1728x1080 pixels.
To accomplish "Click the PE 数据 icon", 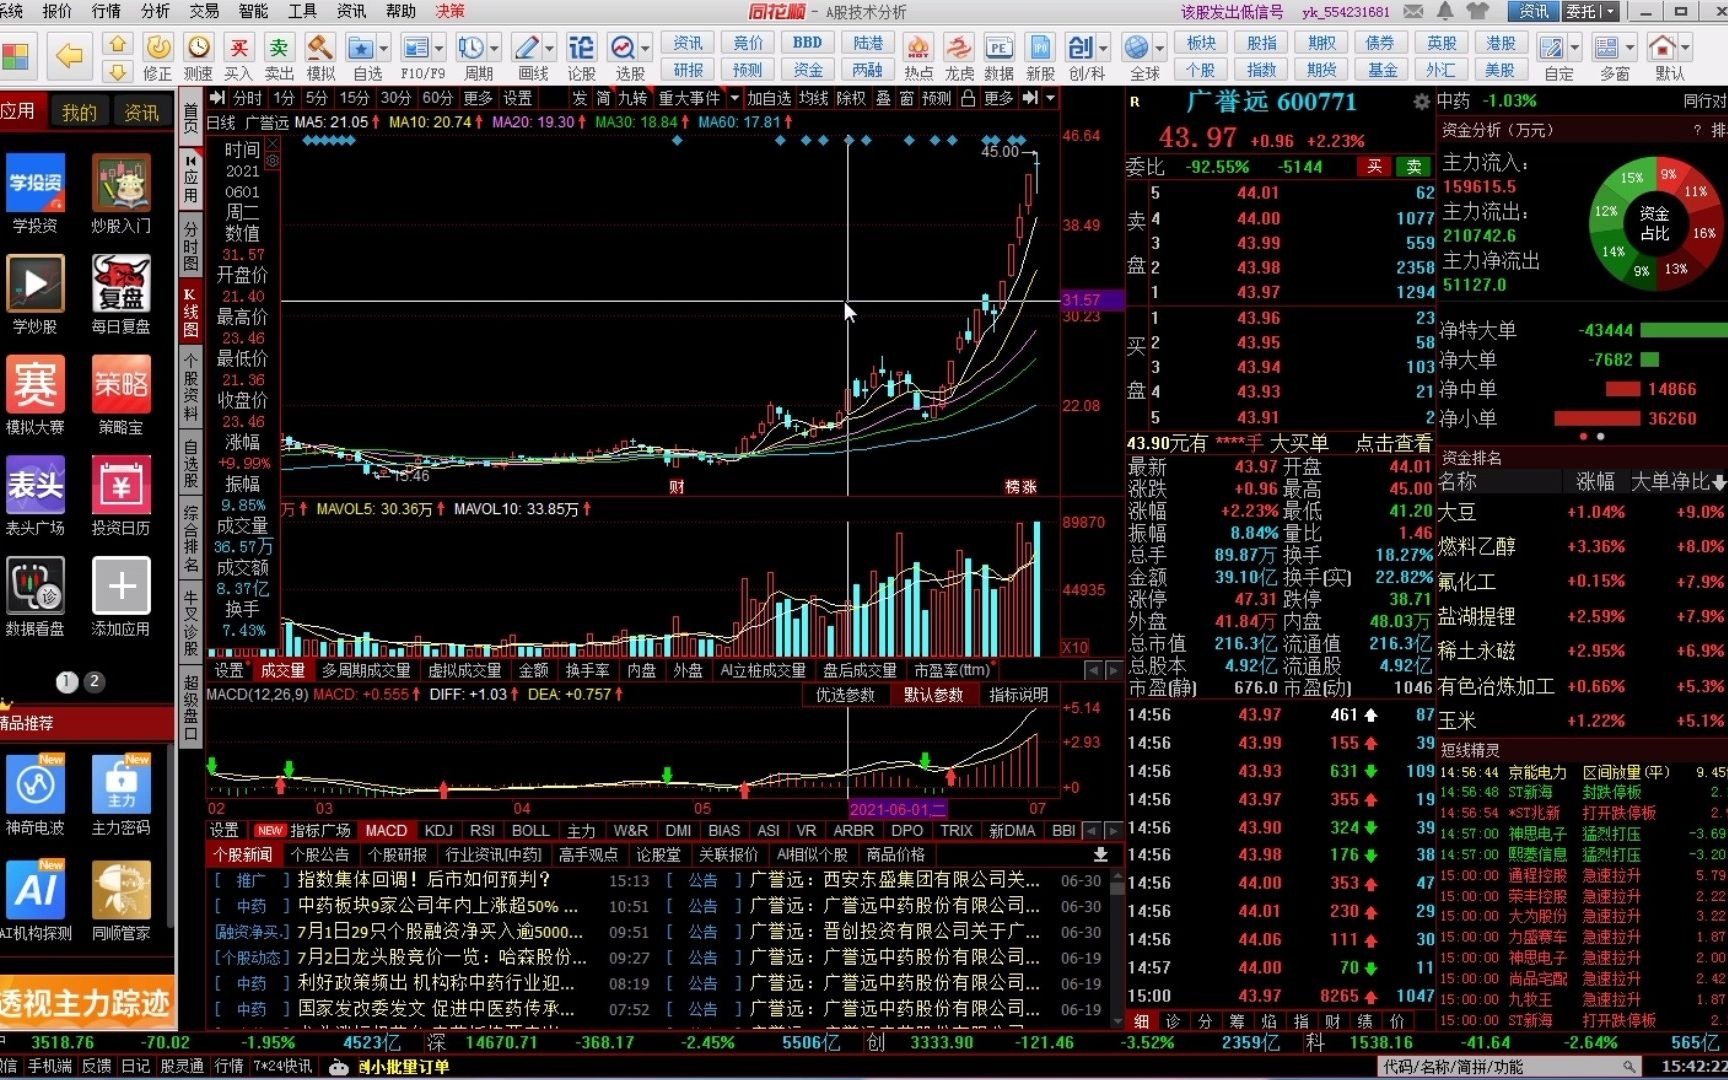I will click(x=999, y=57).
